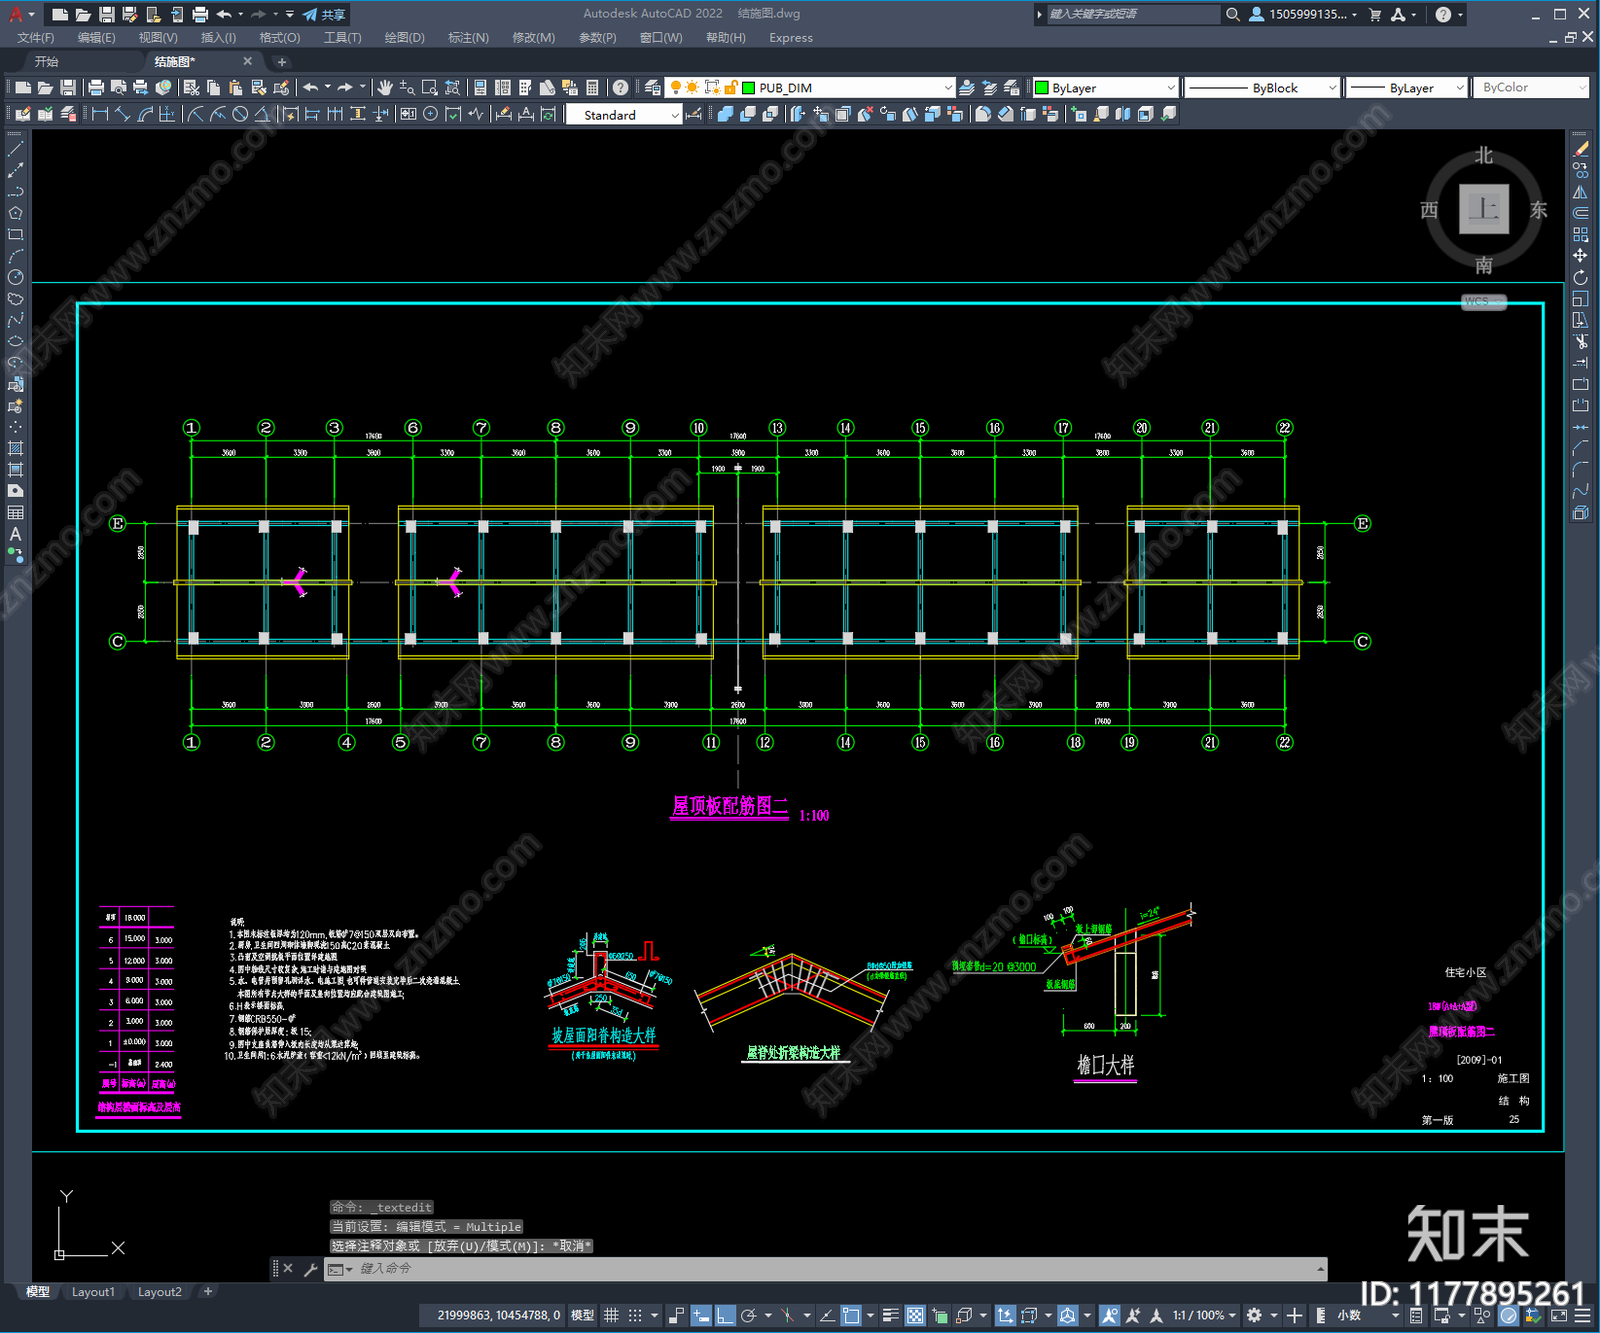Screen dimensions: 1600x1333
Task: Add a new layout with the plus button
Action: tap(208, 1292)
